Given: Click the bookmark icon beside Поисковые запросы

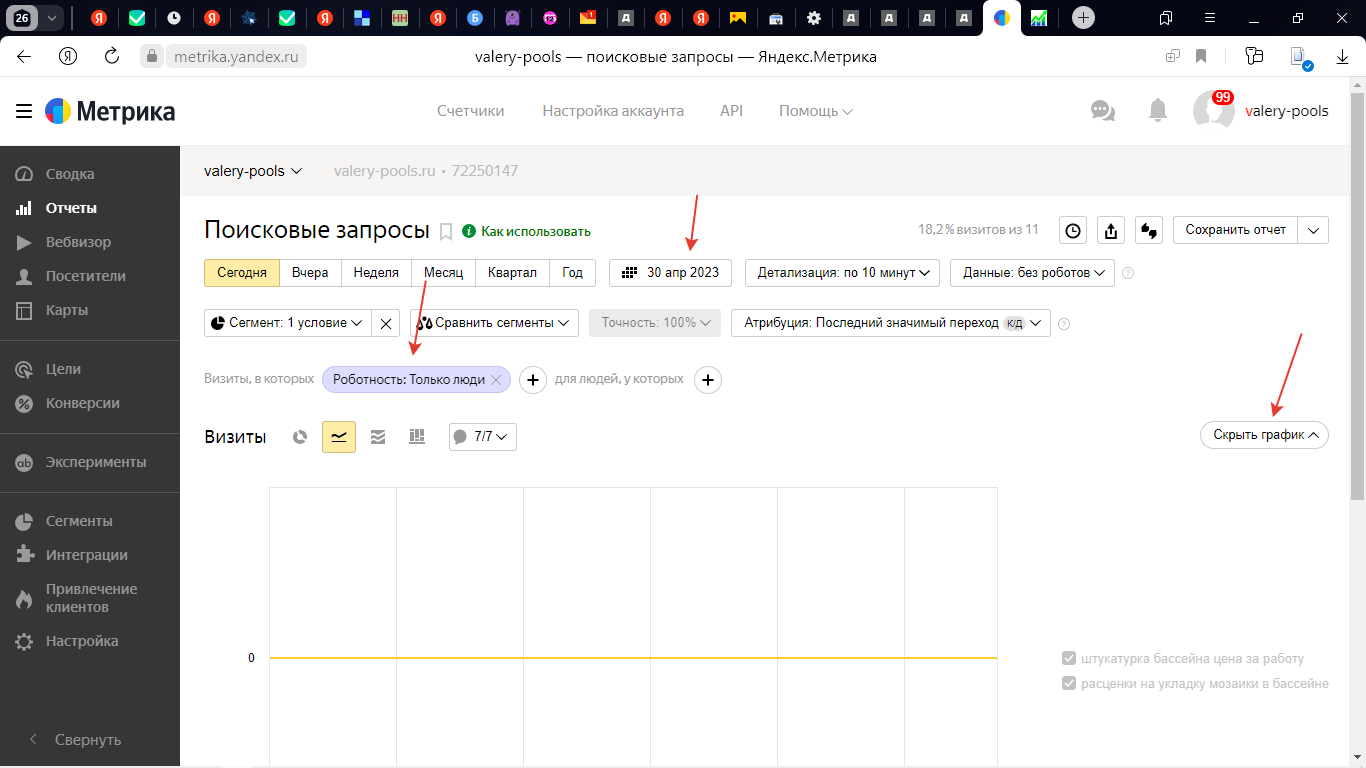Looking at the screenshot, I should tap(446, 232).
